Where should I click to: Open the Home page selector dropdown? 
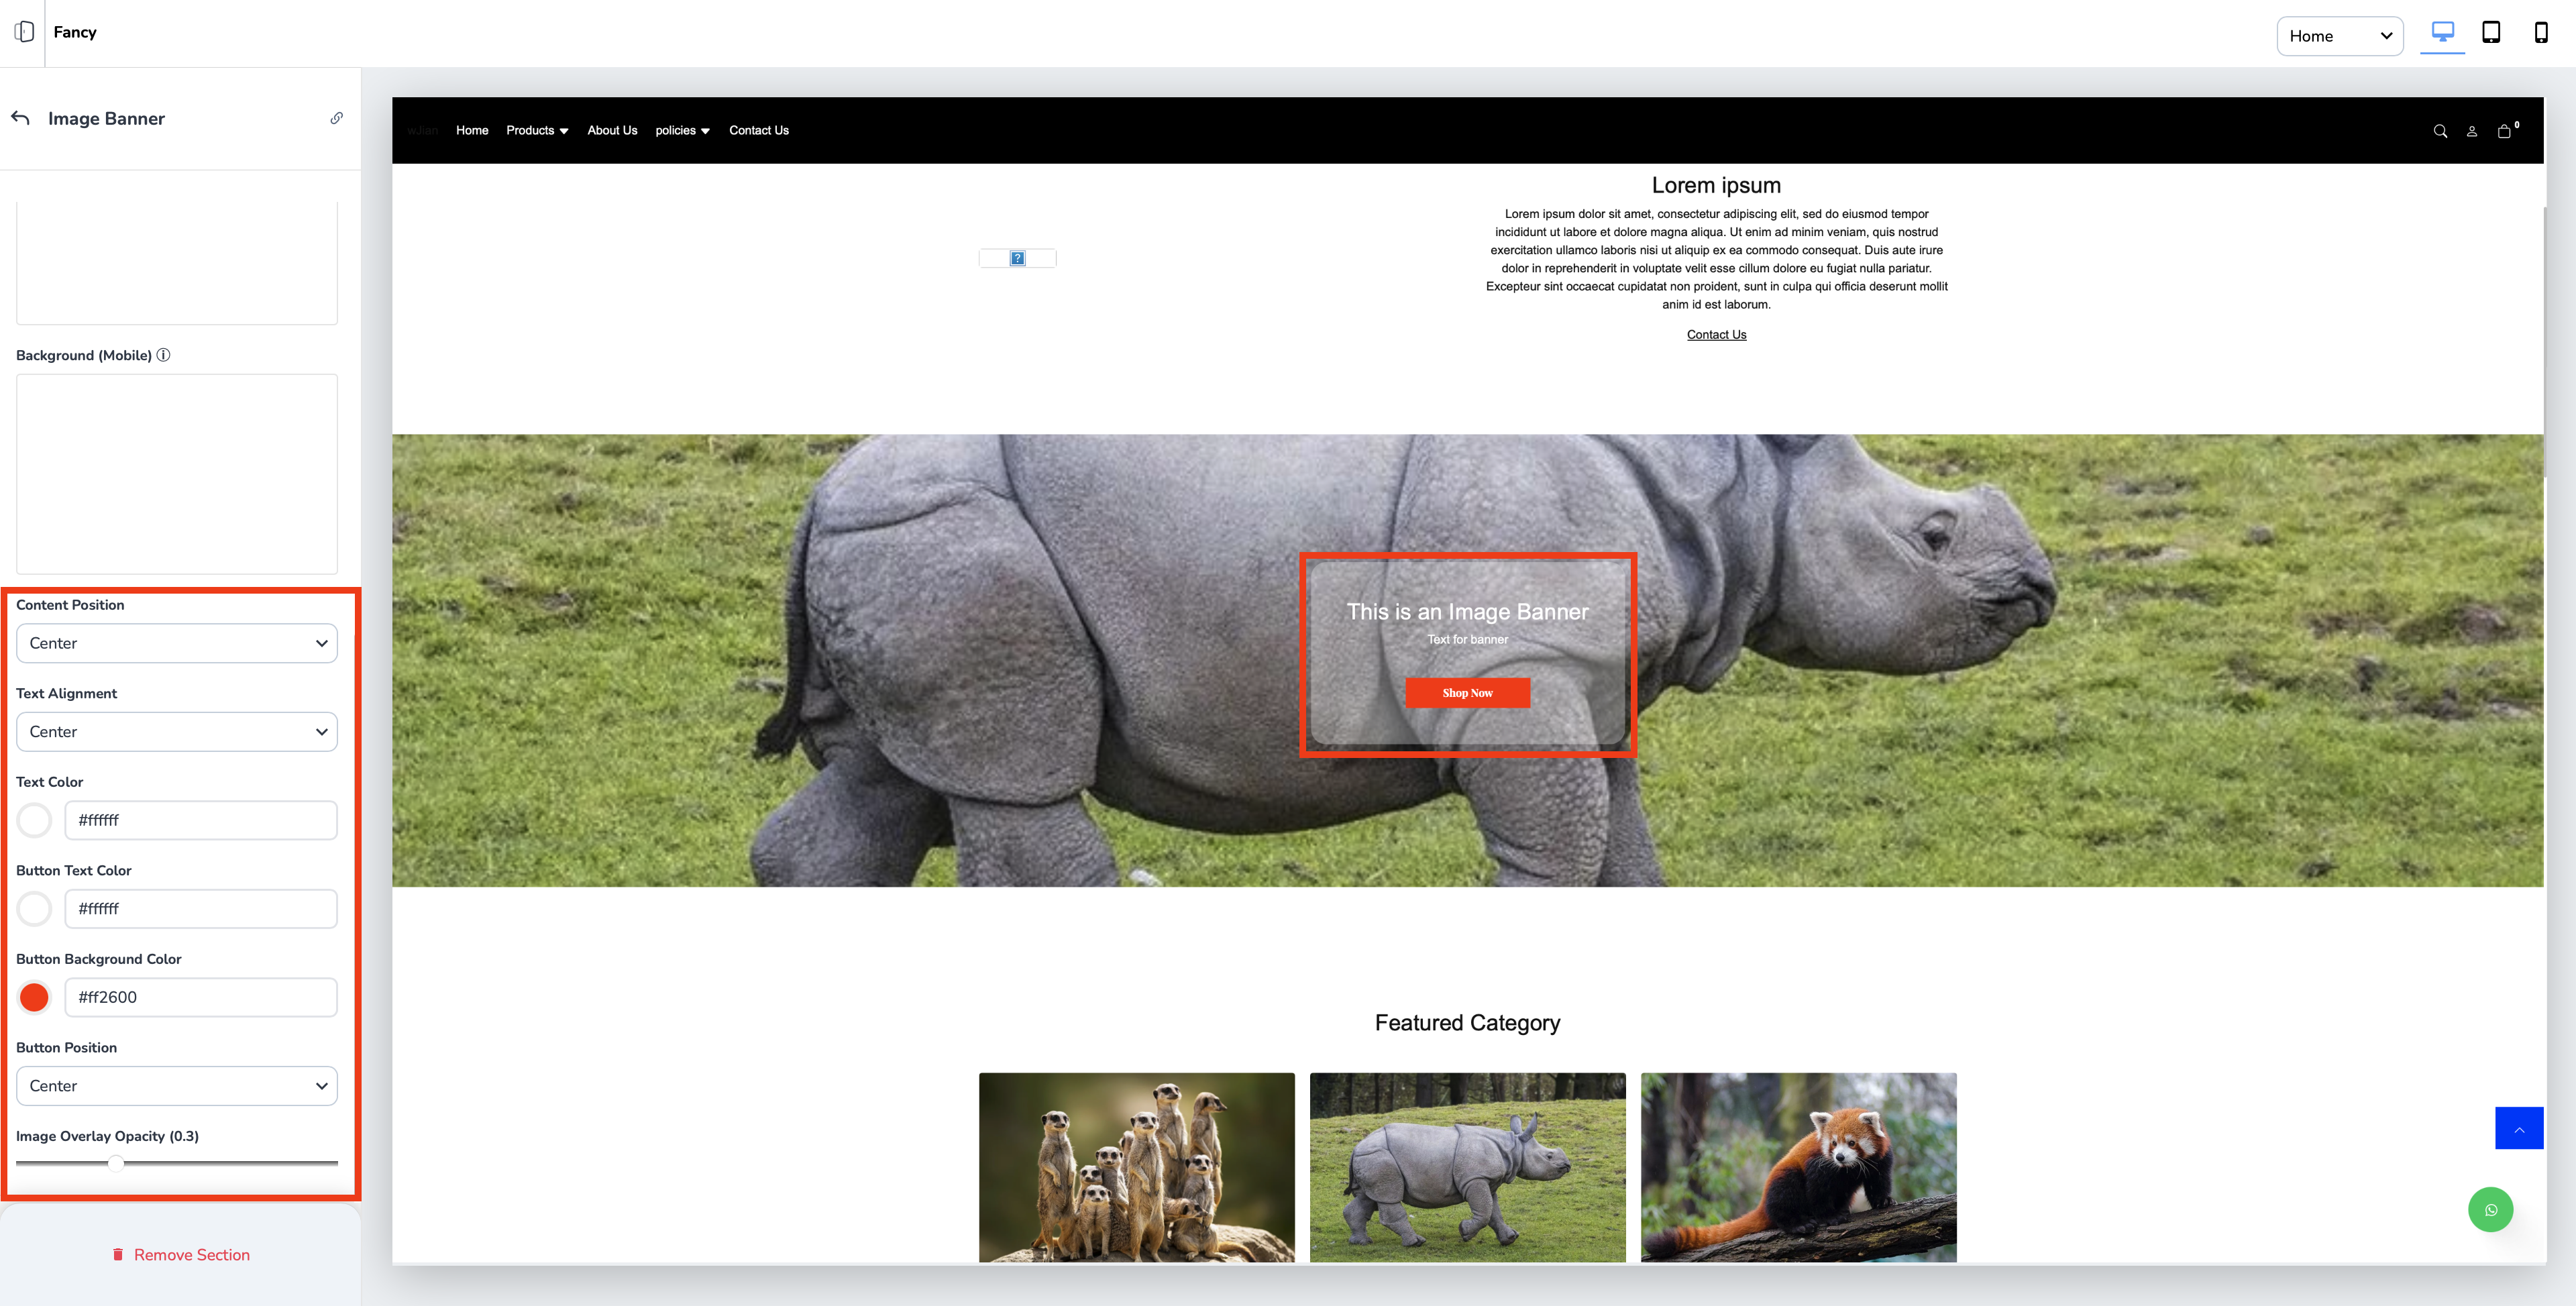pos(2339,36)
